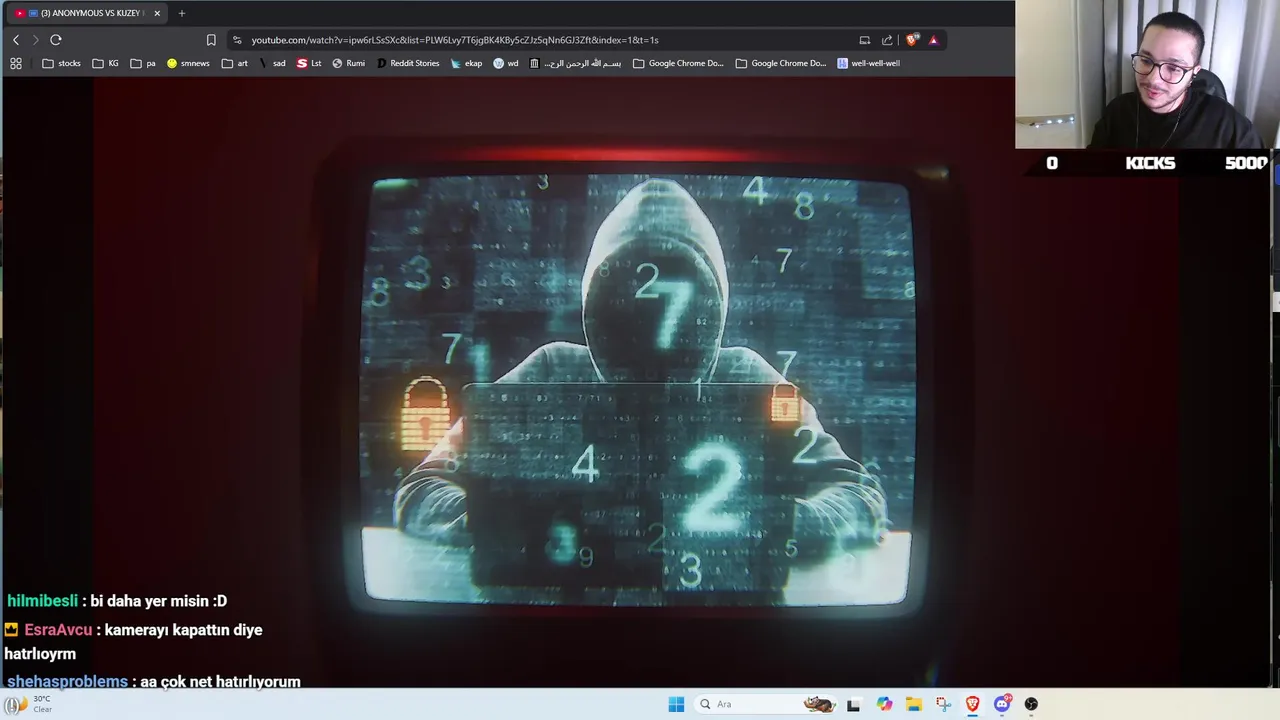1280x720 pixels.
Task: Open the art bookmark folder
Action: click(235, 63)
